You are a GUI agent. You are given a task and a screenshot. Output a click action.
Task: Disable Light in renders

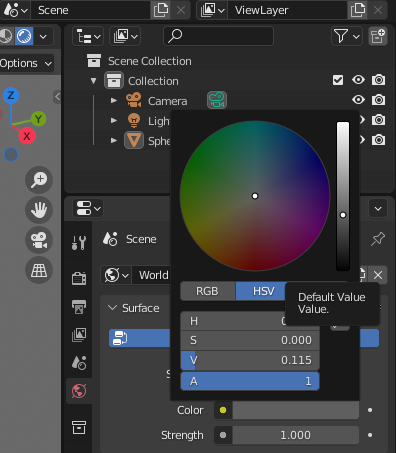pos(378,120)
